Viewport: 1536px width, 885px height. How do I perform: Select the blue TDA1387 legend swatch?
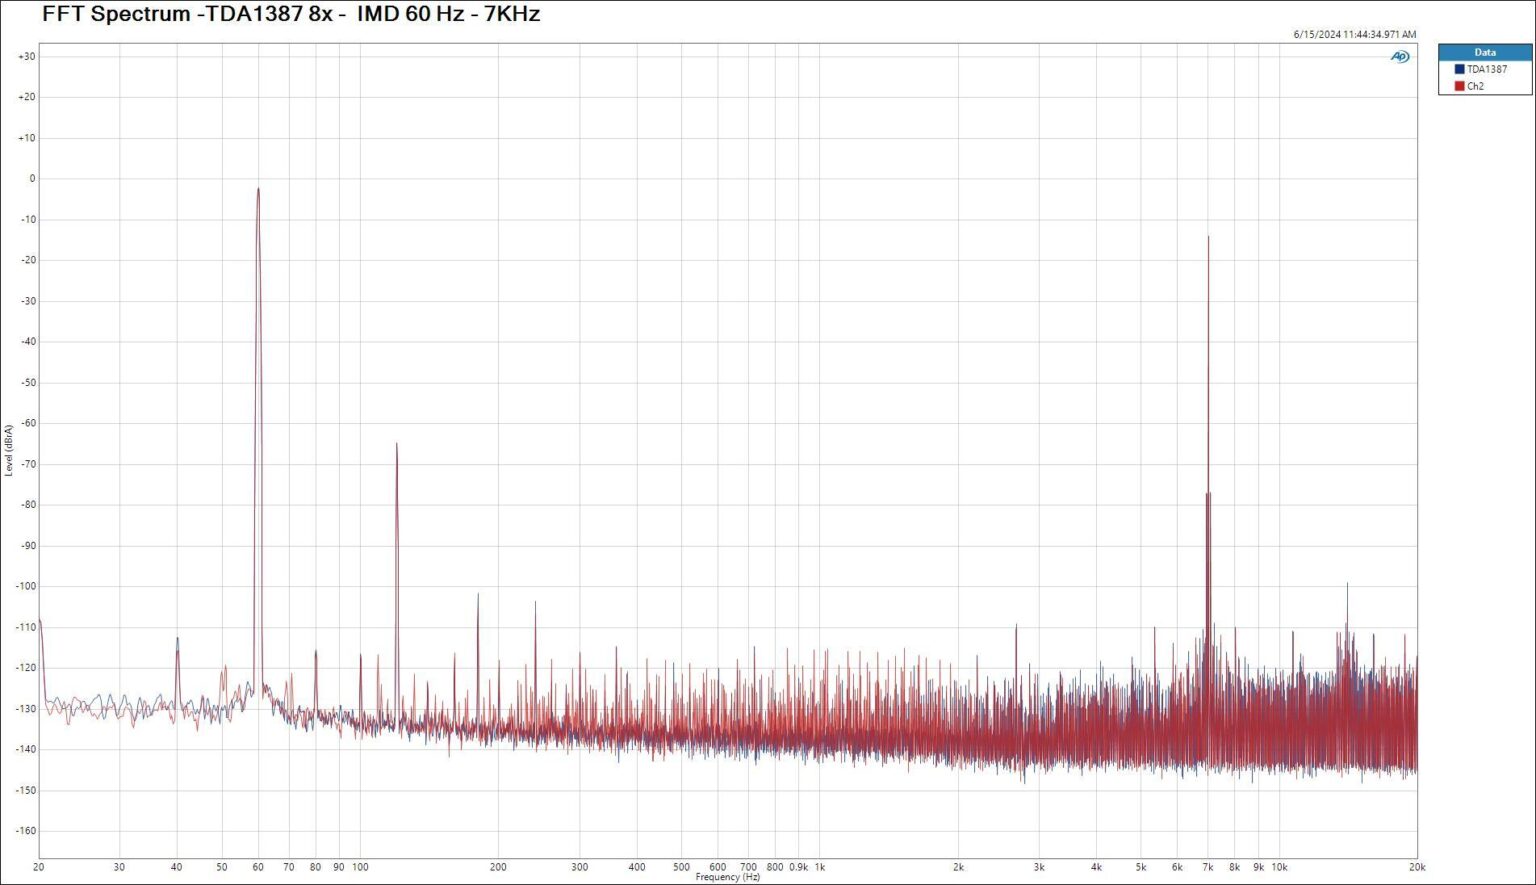pyautogui.click(x=1458, y=69)
